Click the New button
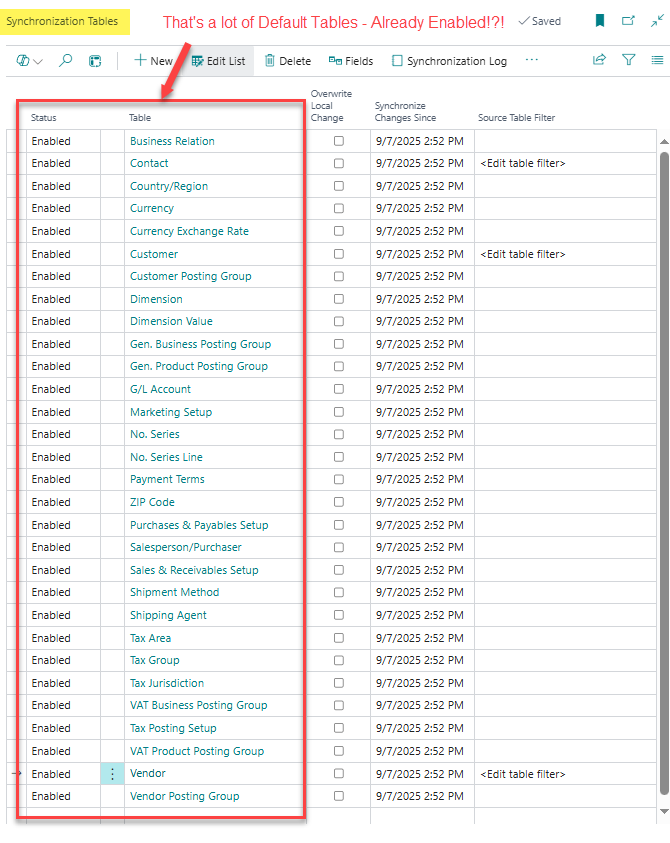The width and height of the screenshot is (670, 843). click(153, 61)
